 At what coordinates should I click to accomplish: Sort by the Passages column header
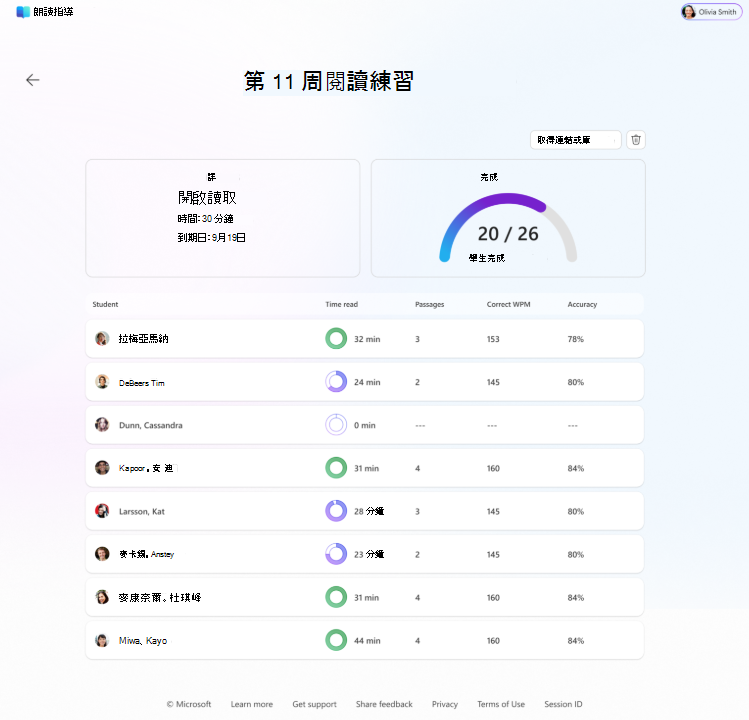click(x=429, y=304)
